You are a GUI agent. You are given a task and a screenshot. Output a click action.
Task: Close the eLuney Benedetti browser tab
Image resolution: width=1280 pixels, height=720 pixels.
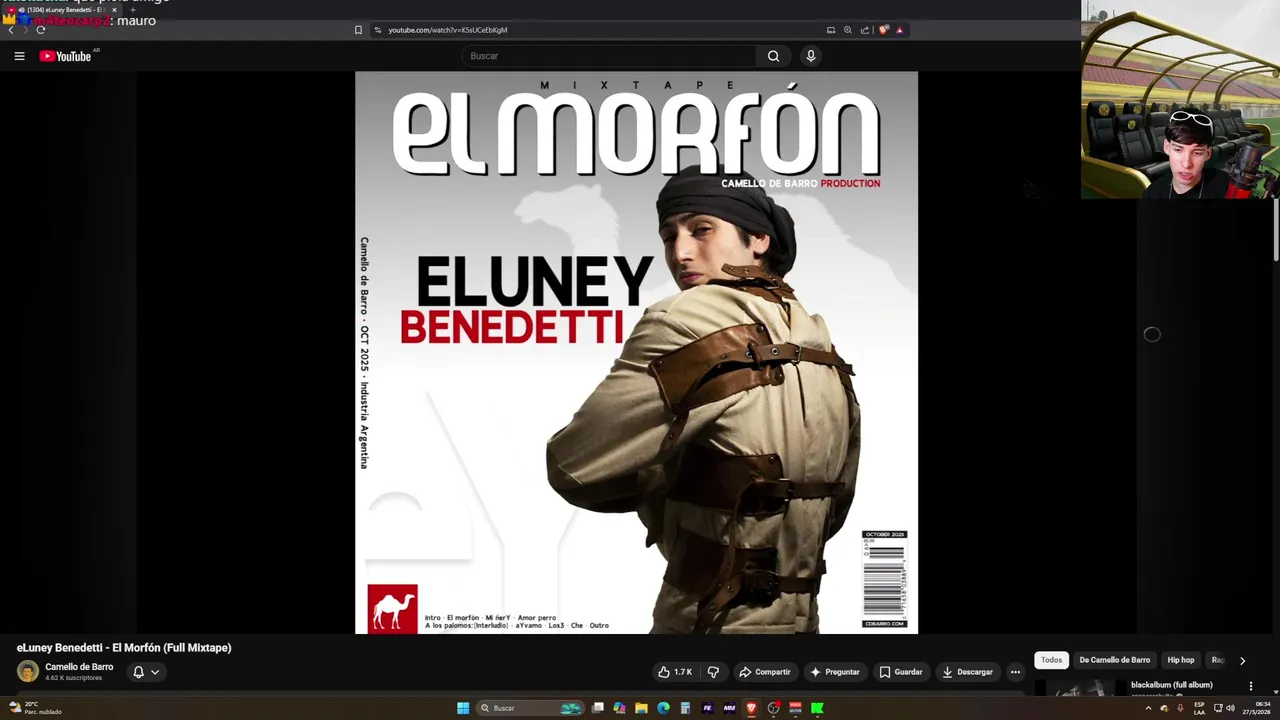click(114, 10)
